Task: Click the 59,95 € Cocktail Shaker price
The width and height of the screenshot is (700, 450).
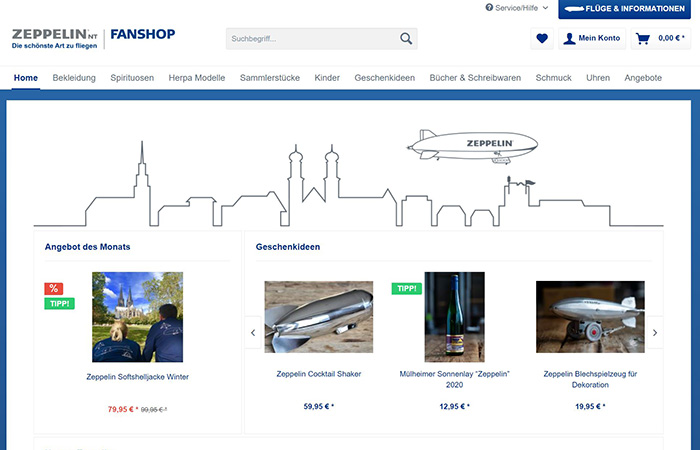Action: coord(319,406)
